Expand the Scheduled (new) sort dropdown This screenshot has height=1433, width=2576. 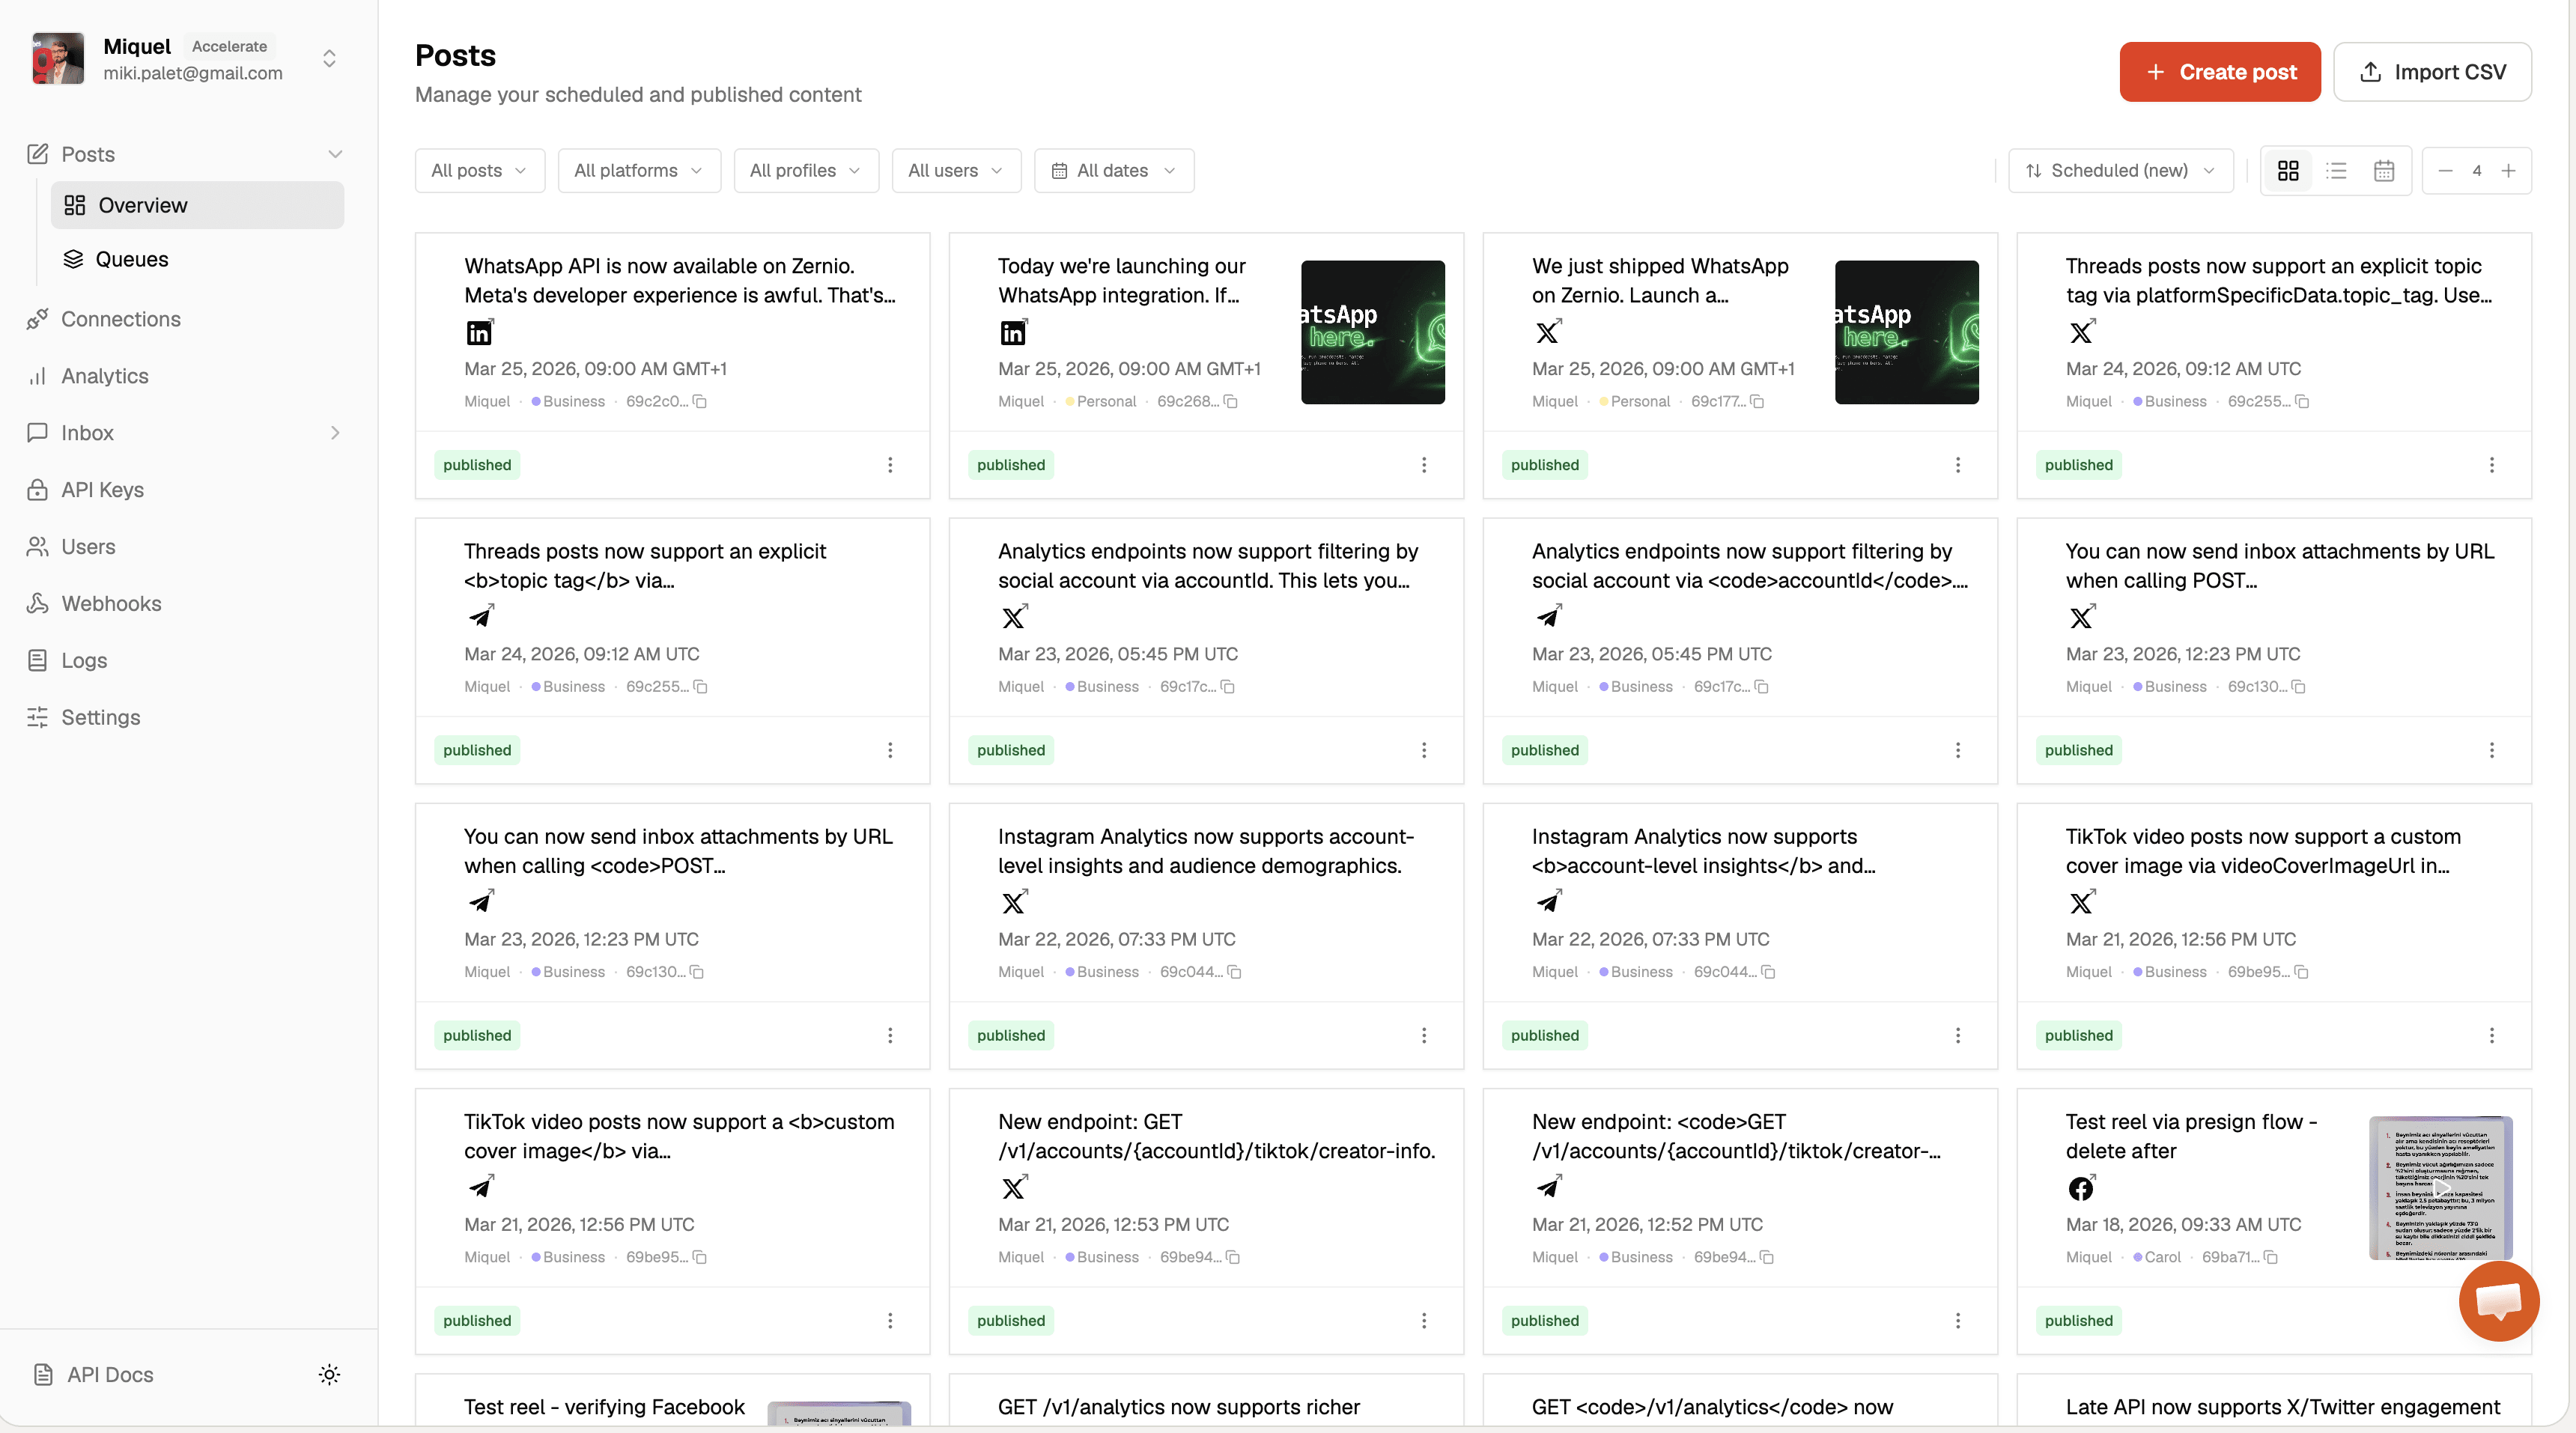2120,171
